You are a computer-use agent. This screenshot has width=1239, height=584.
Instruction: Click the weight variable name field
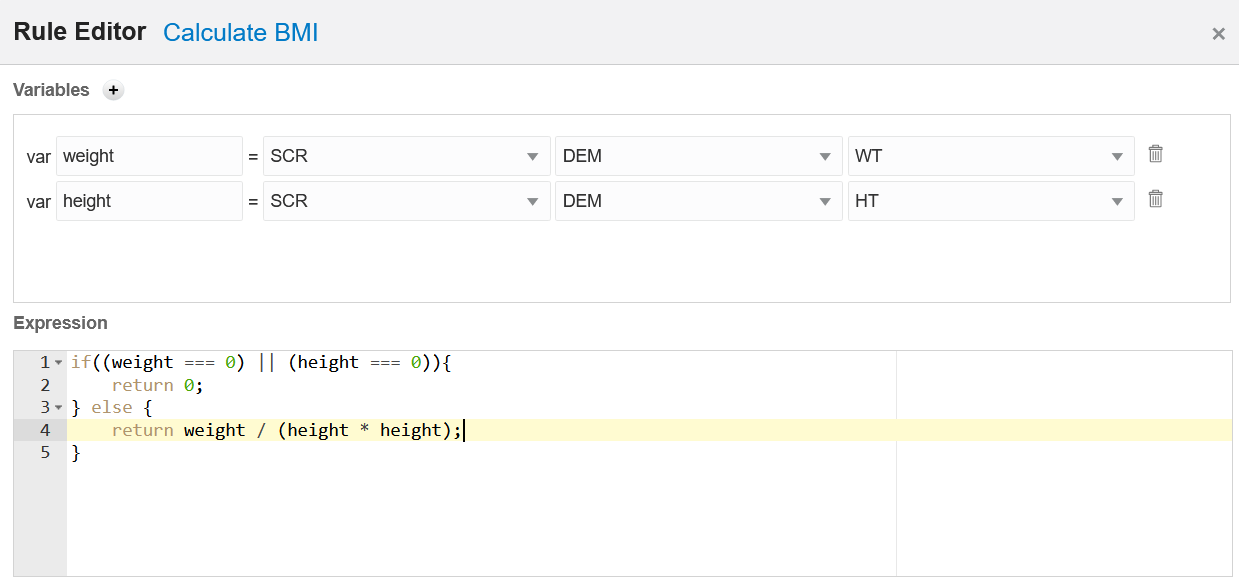tap(149, 156)
